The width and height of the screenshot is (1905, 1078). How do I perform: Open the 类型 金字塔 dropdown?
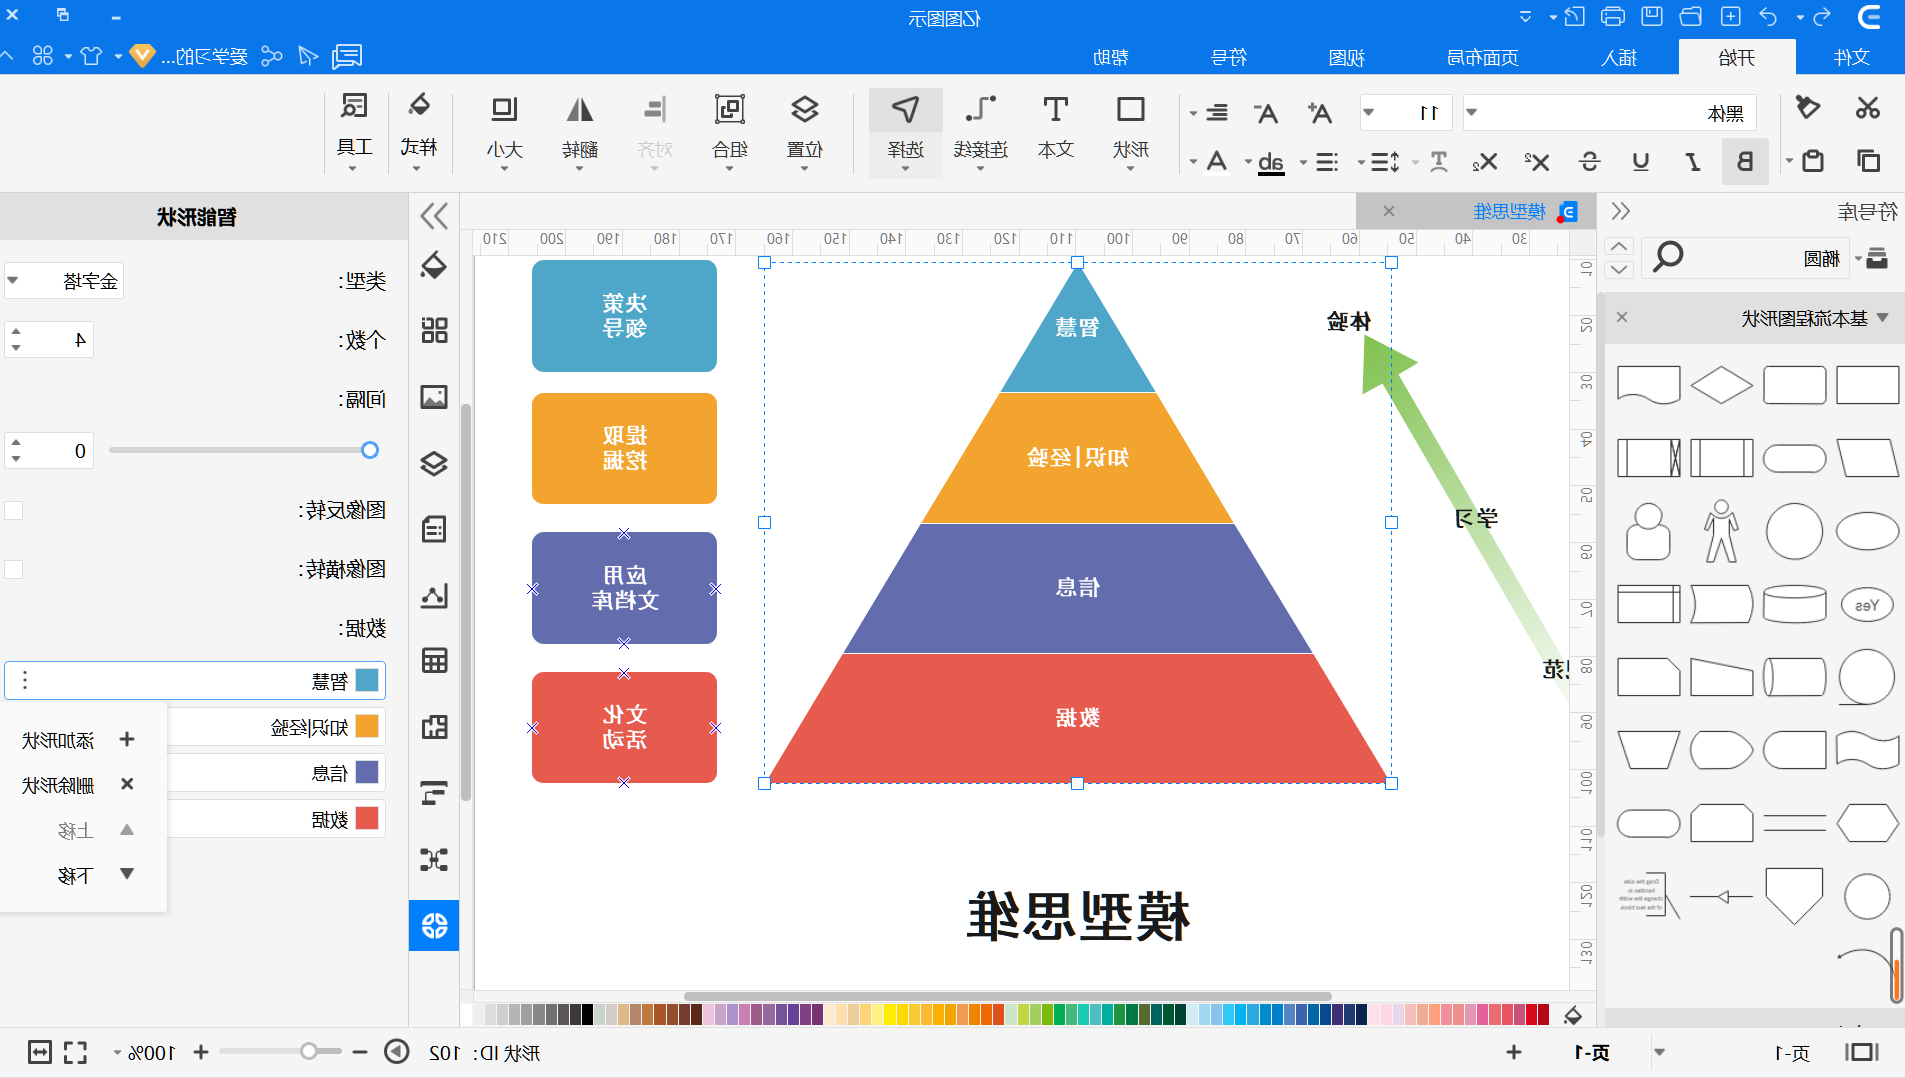click(x=64, y=281)
